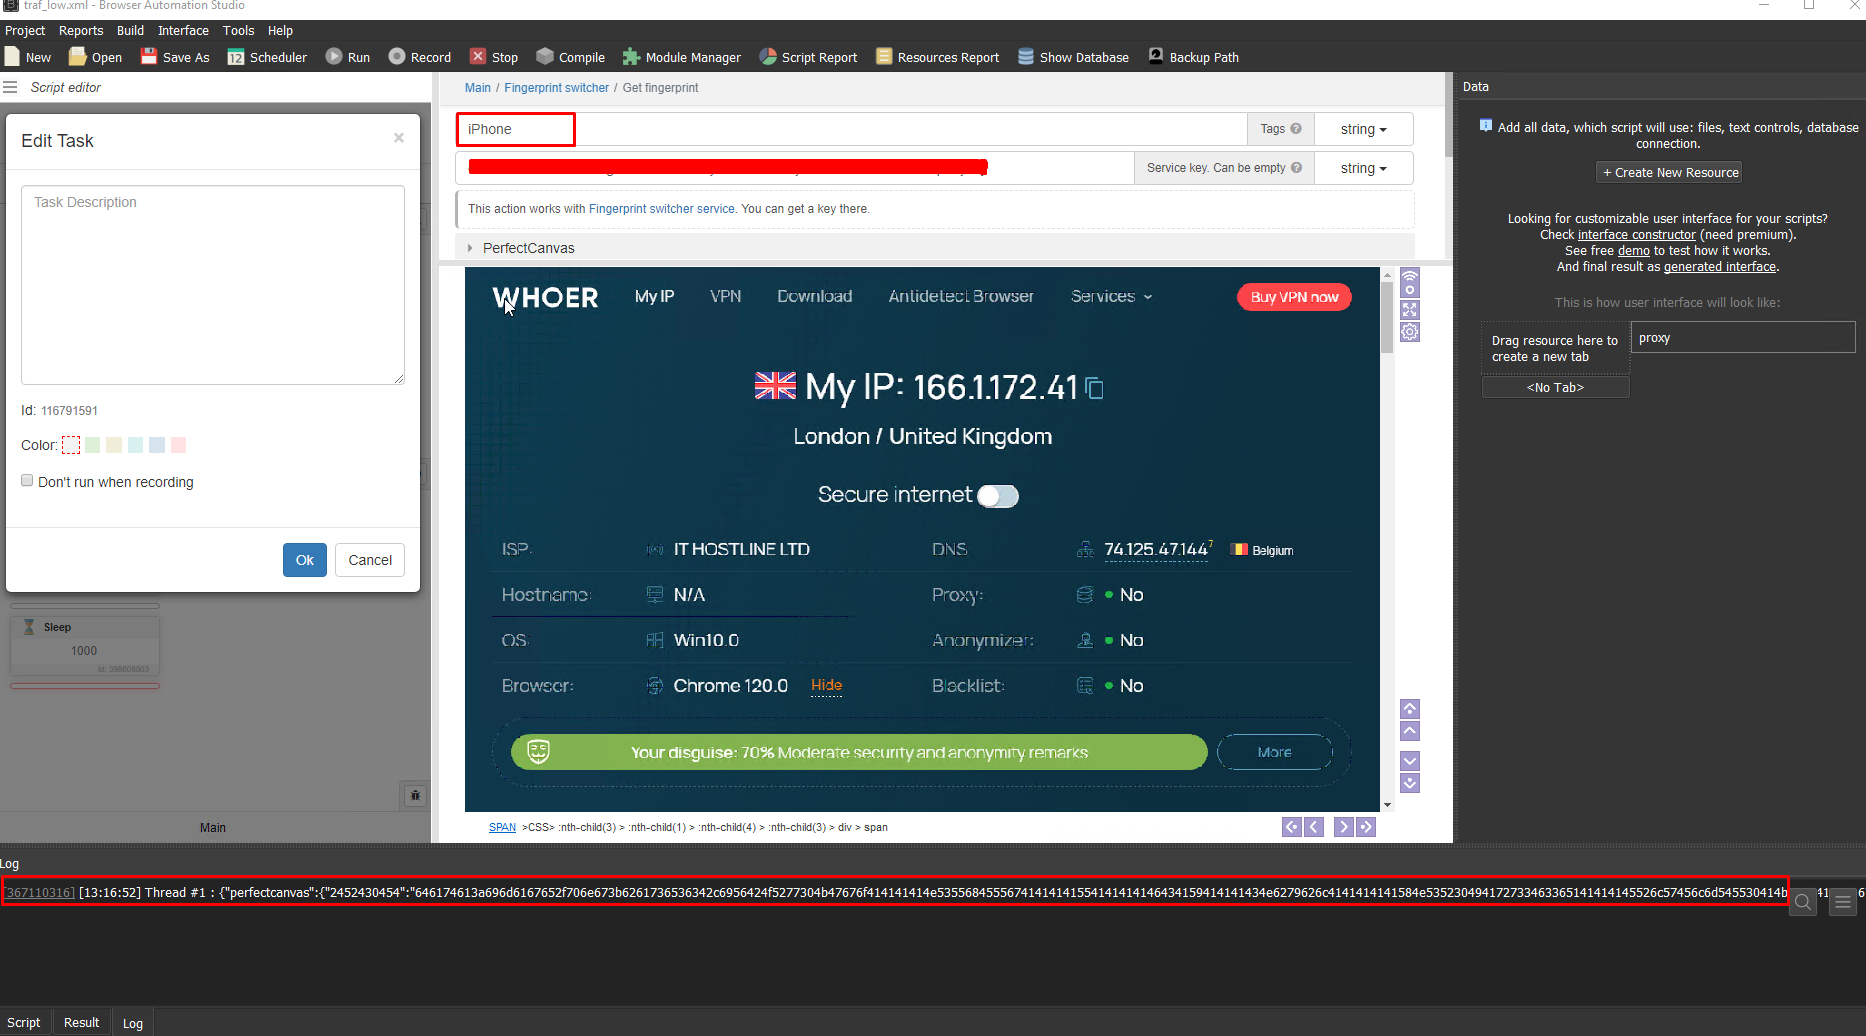Enable Don't run when recording checkbox
This screenshot has width=1866, height=1036.
(x=28, y=481)
